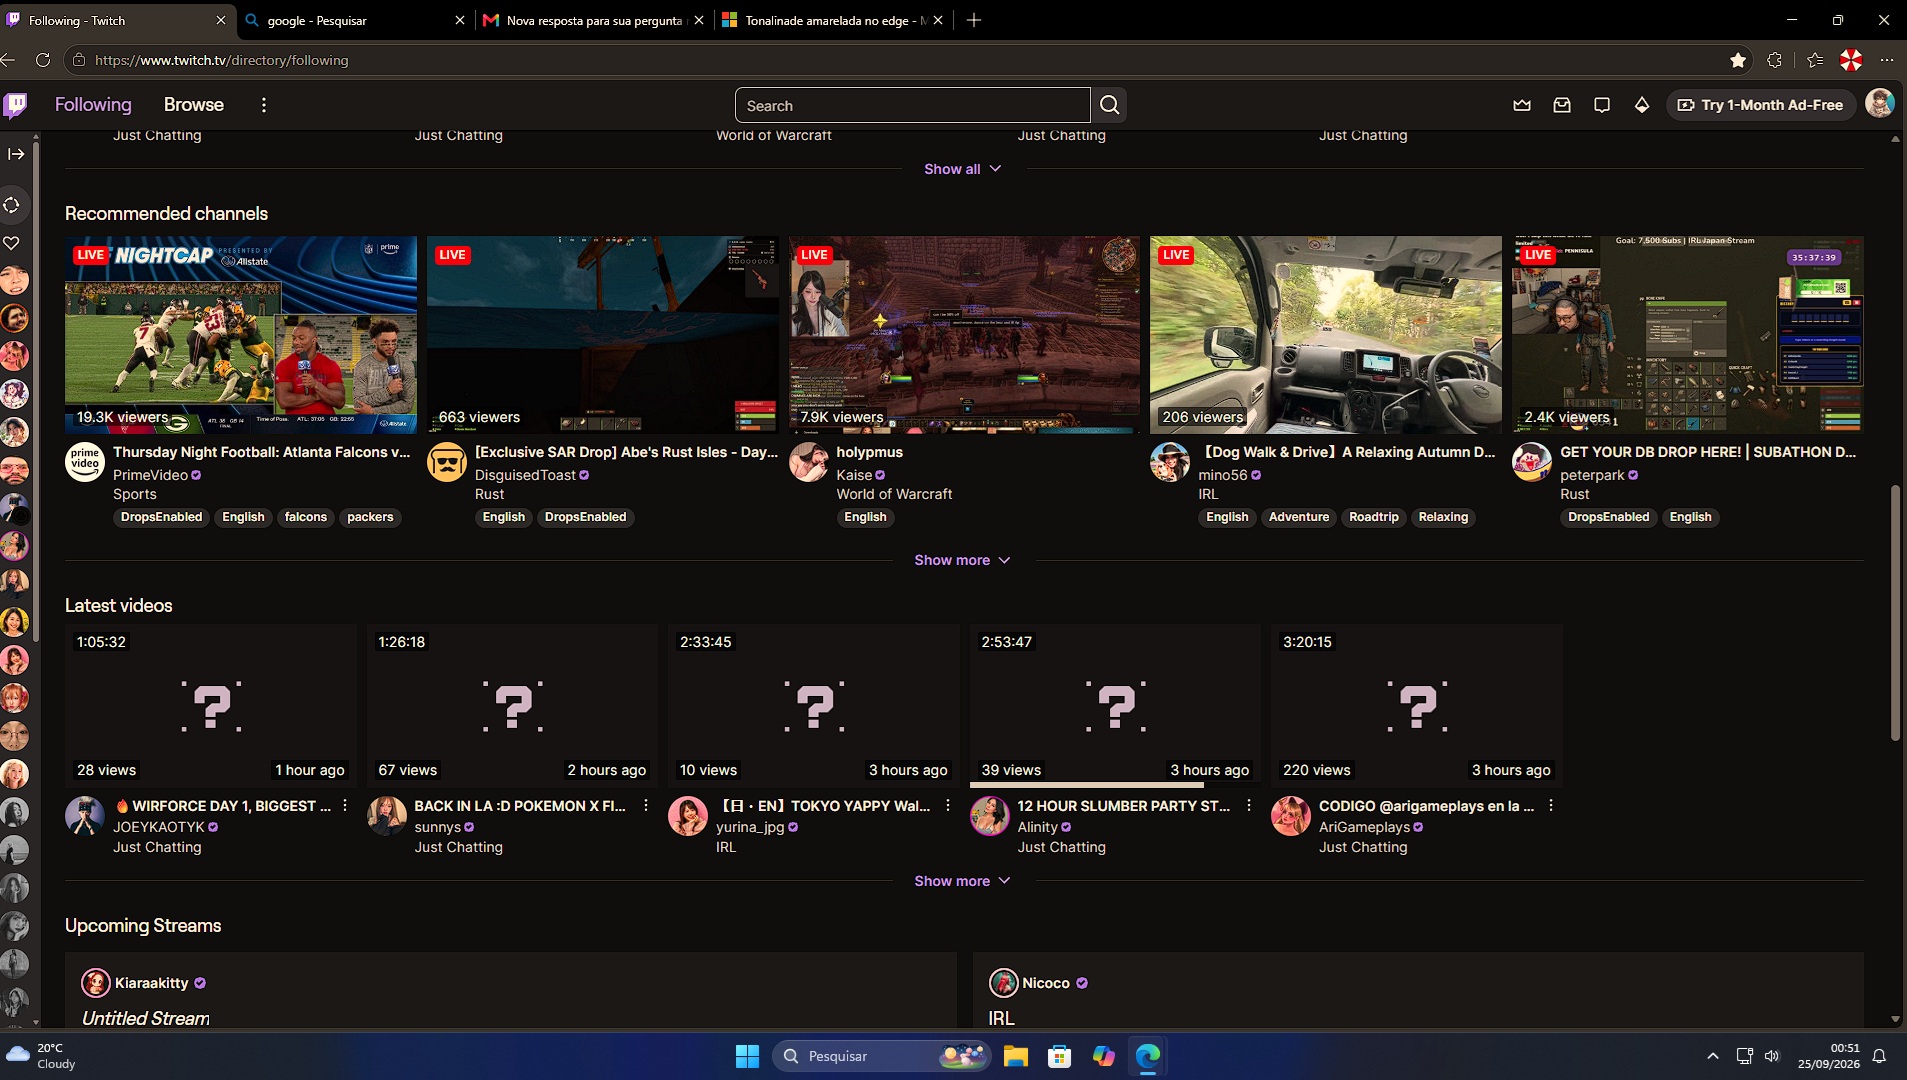Open more options dots beside Browse
This screenshot has height=1080, width=1907.
tap(264, 105)
